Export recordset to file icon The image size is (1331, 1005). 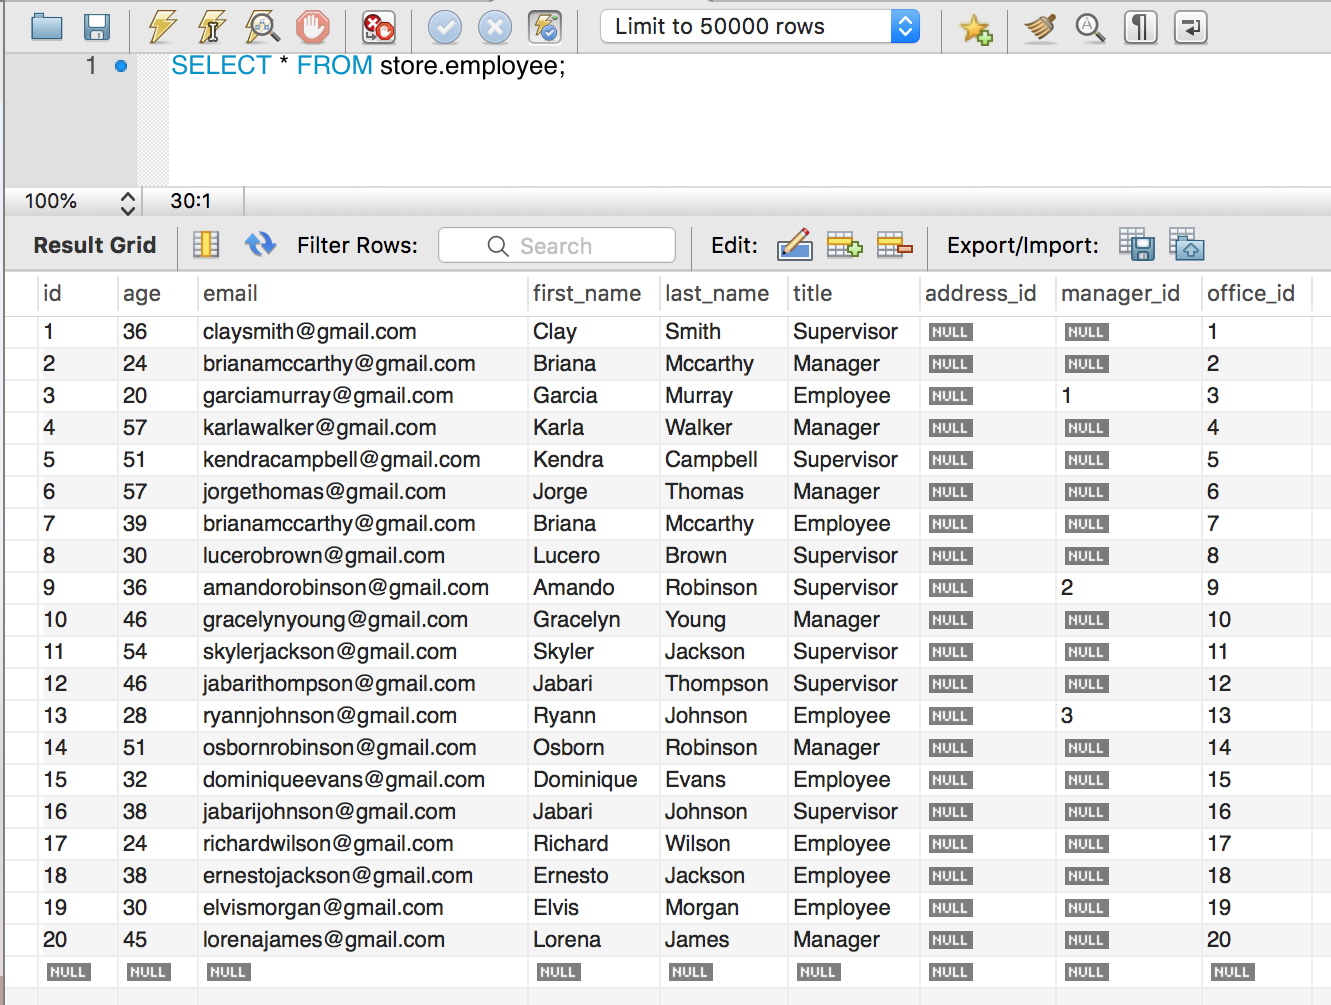pos(1137,245)
